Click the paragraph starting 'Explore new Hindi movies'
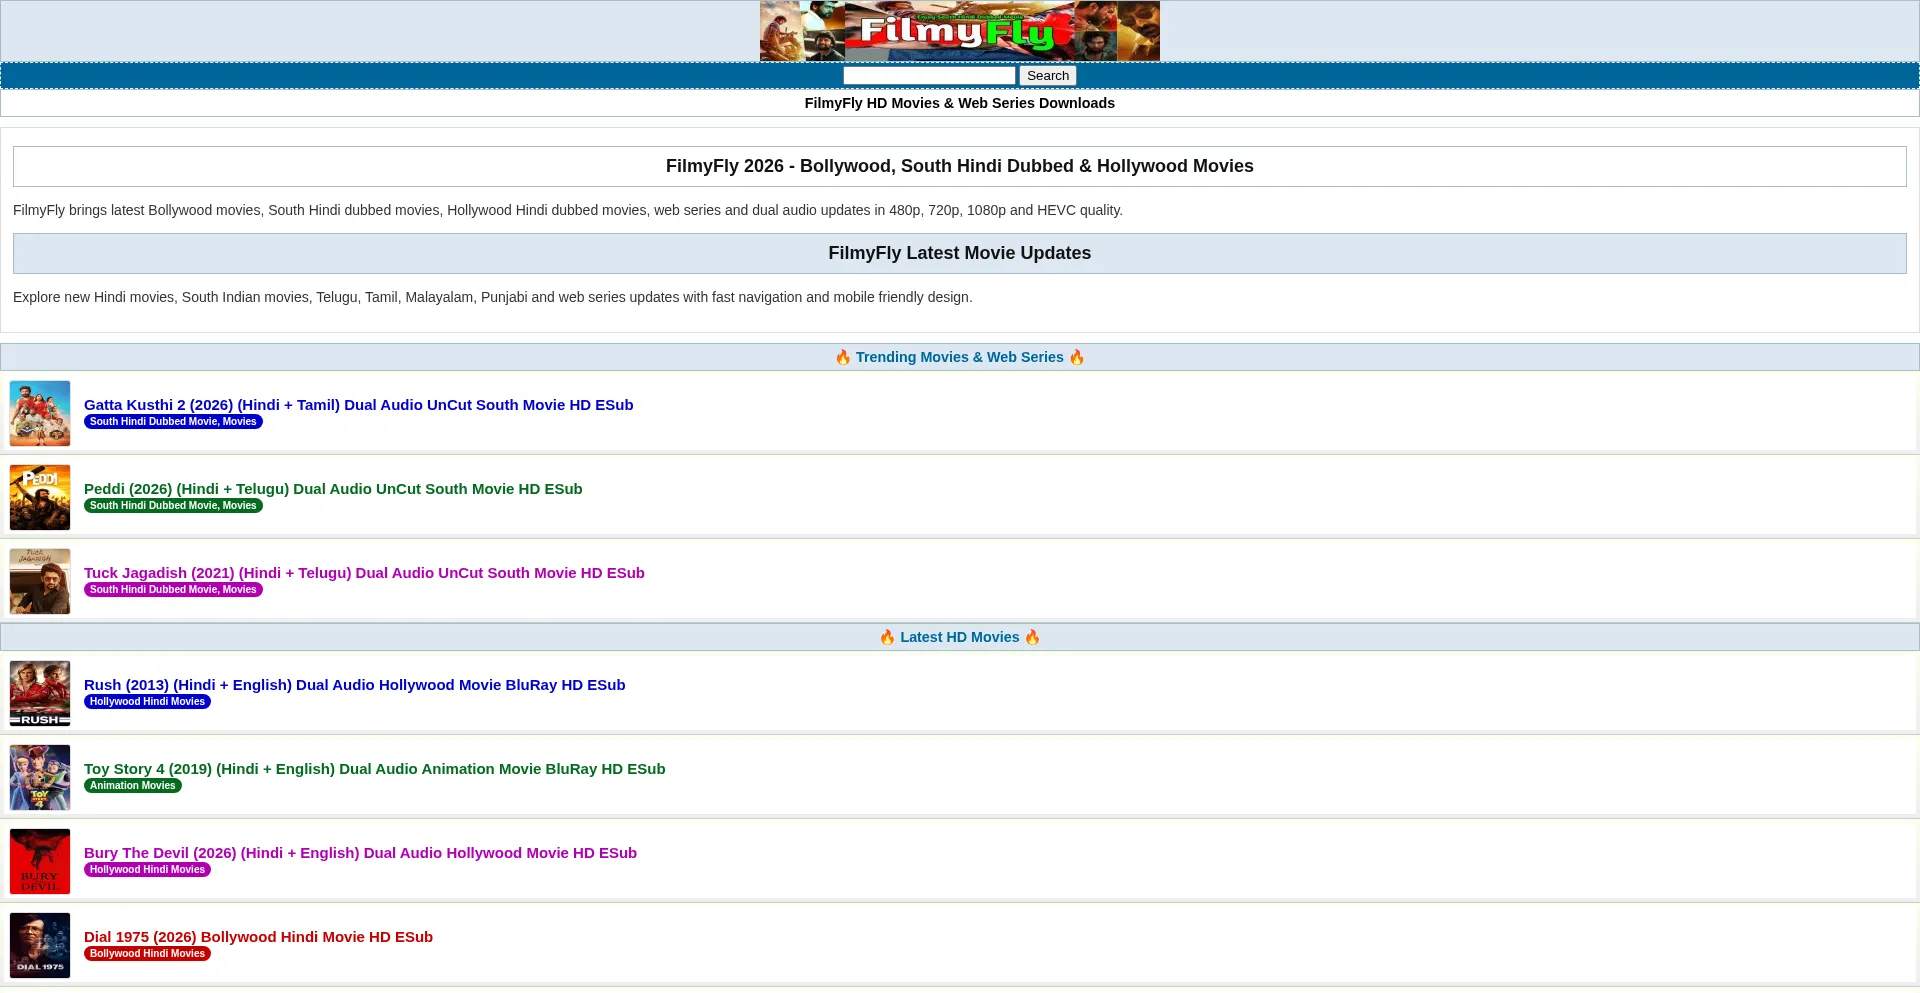The width and height of the screenshot is (1920, 993). point(493,297)
